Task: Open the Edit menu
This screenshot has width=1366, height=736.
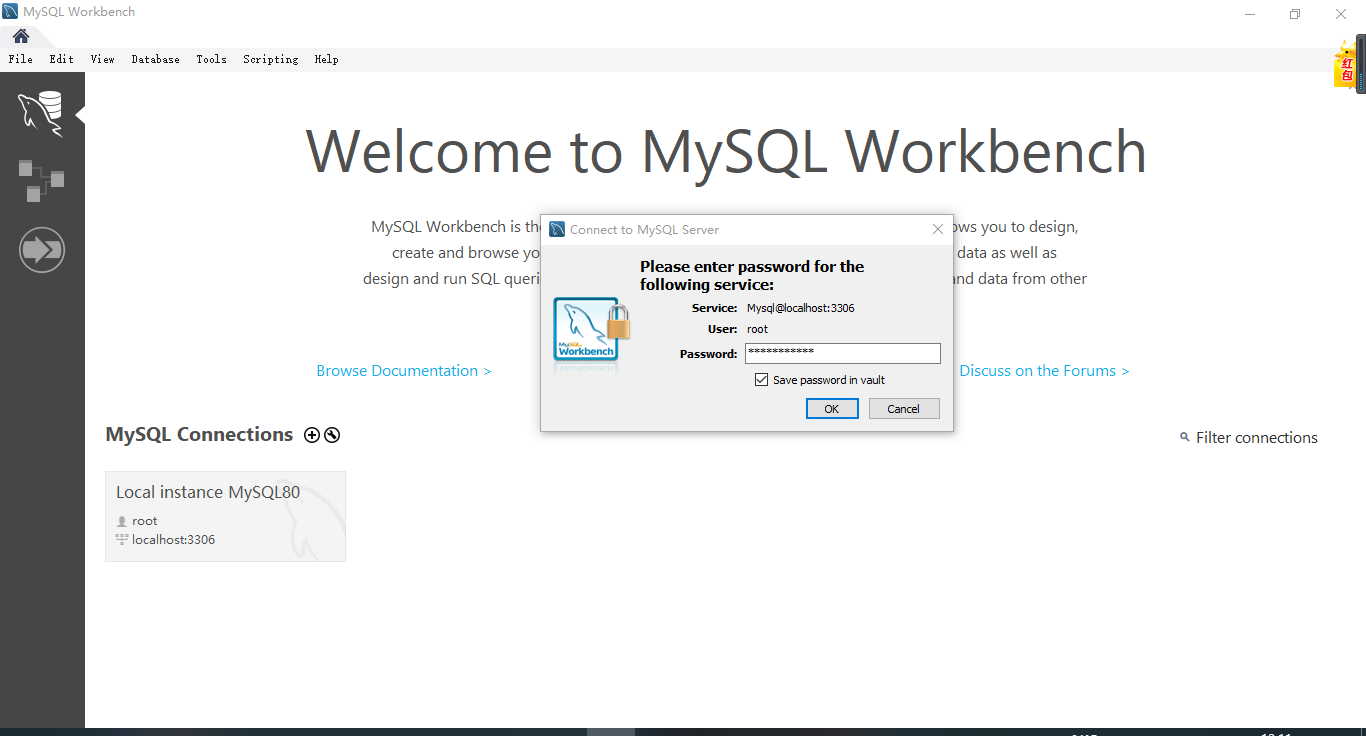Action: click(62, 59)
